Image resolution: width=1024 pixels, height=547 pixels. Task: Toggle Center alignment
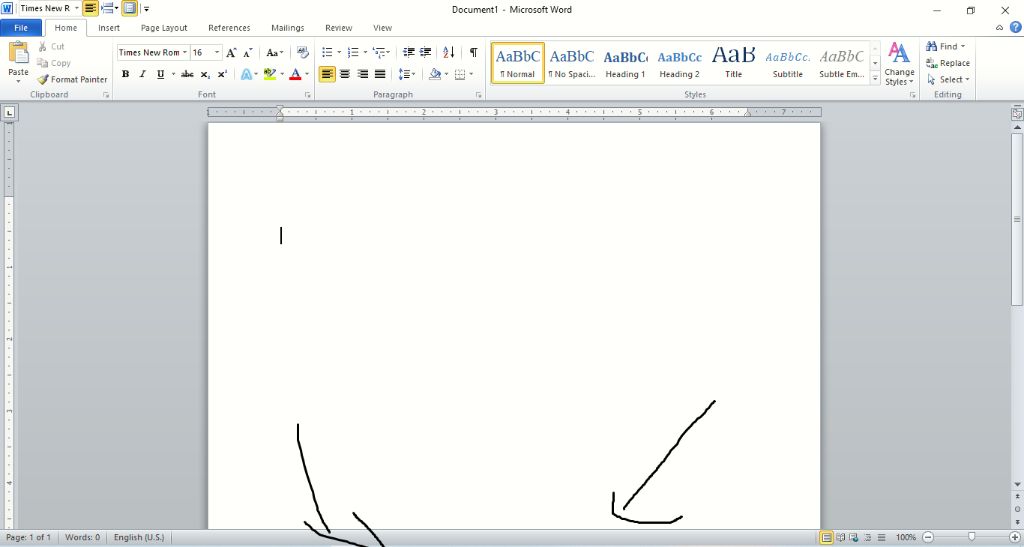345,74
